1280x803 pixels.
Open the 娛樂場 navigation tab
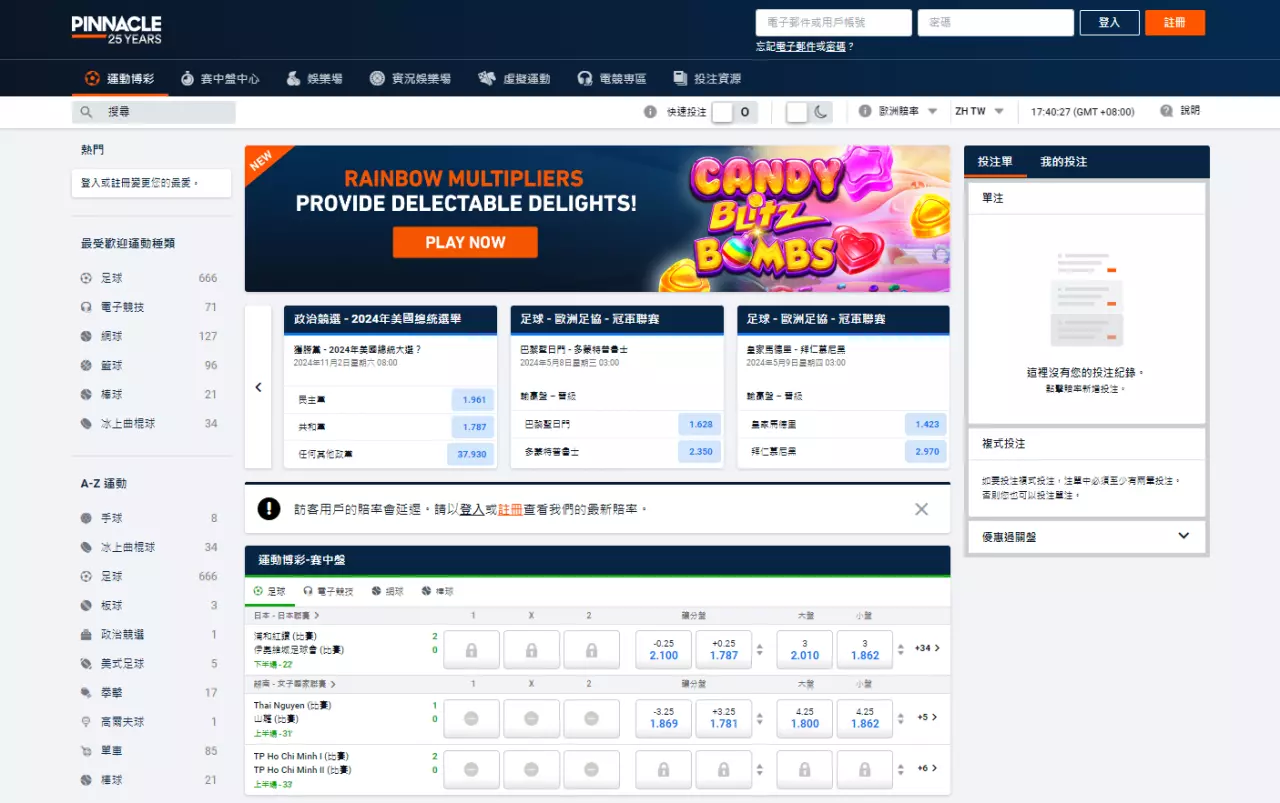[x=314, y=78]
